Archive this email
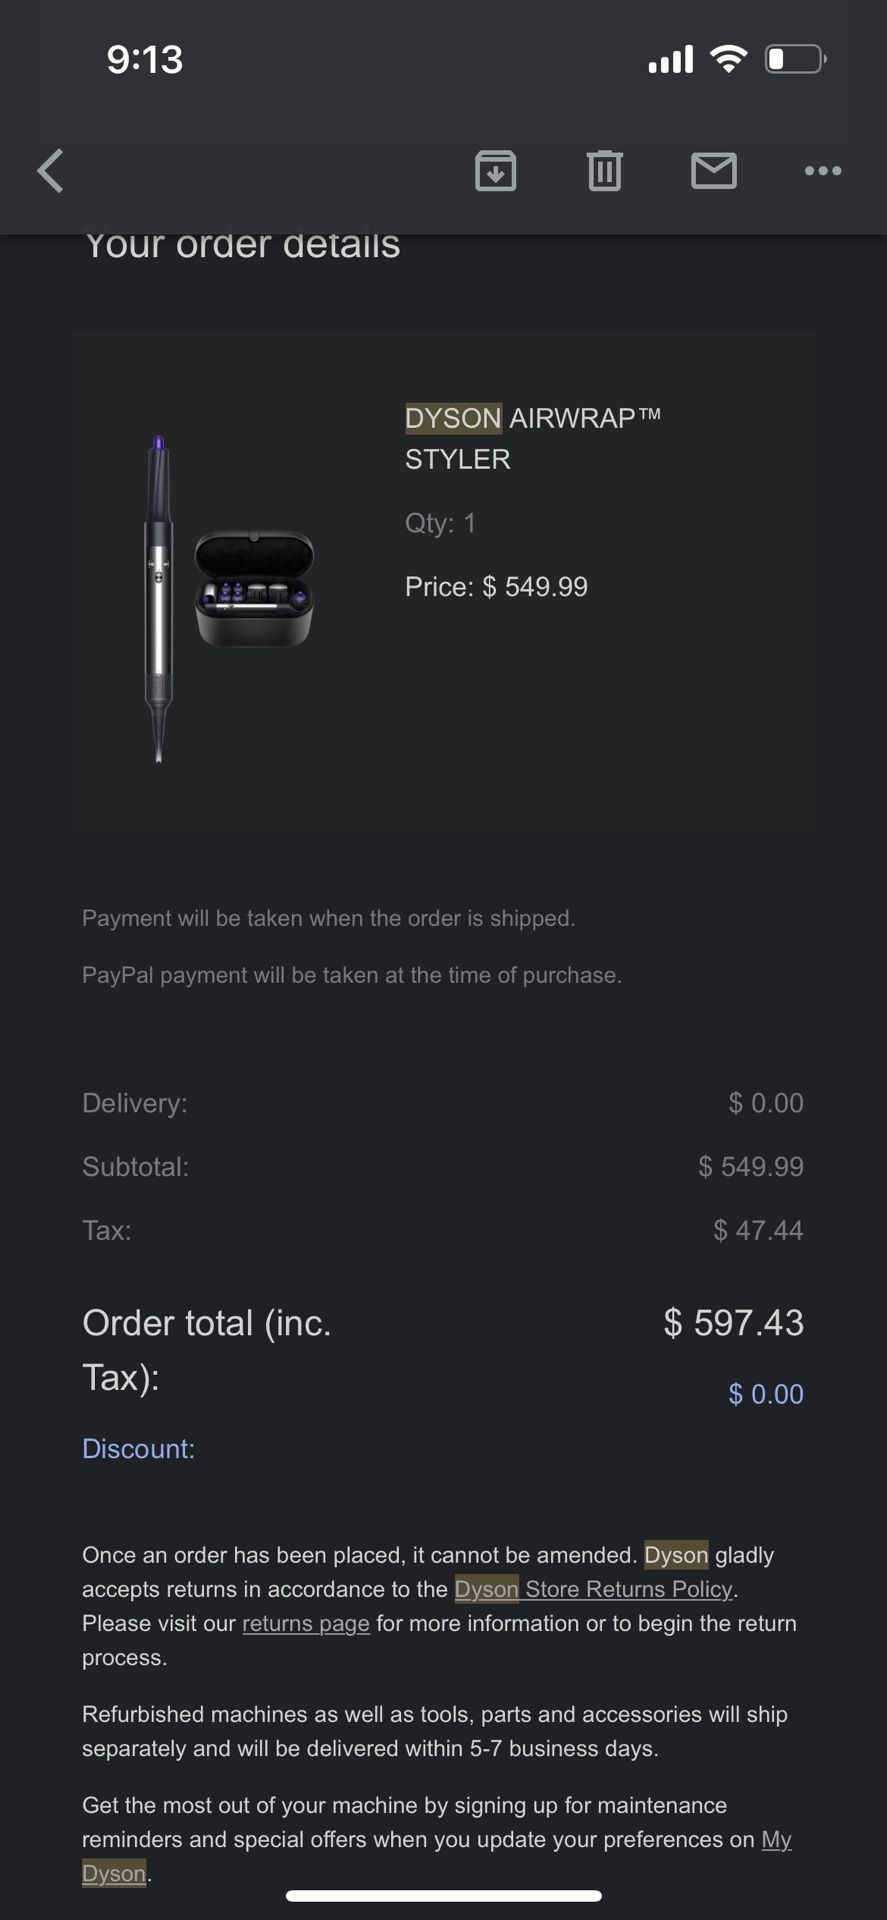This screenshot has width=887, height=1920. coord(495,170)
